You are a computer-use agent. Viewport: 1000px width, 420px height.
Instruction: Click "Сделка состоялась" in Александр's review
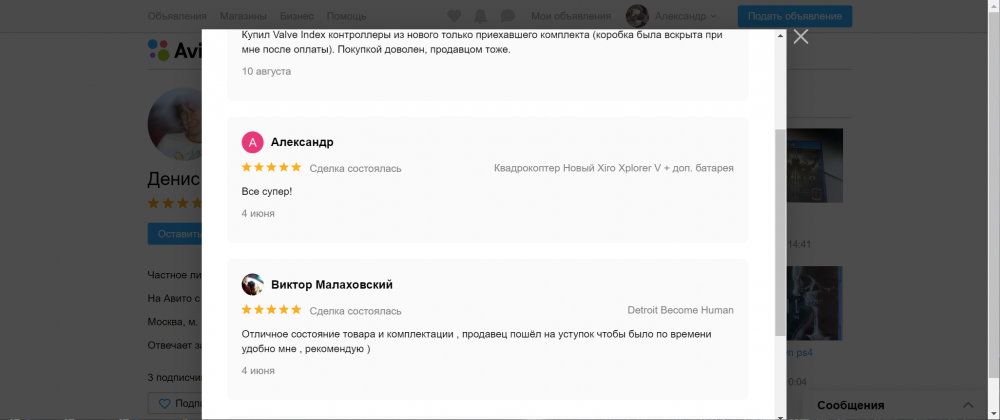point(355,168)
